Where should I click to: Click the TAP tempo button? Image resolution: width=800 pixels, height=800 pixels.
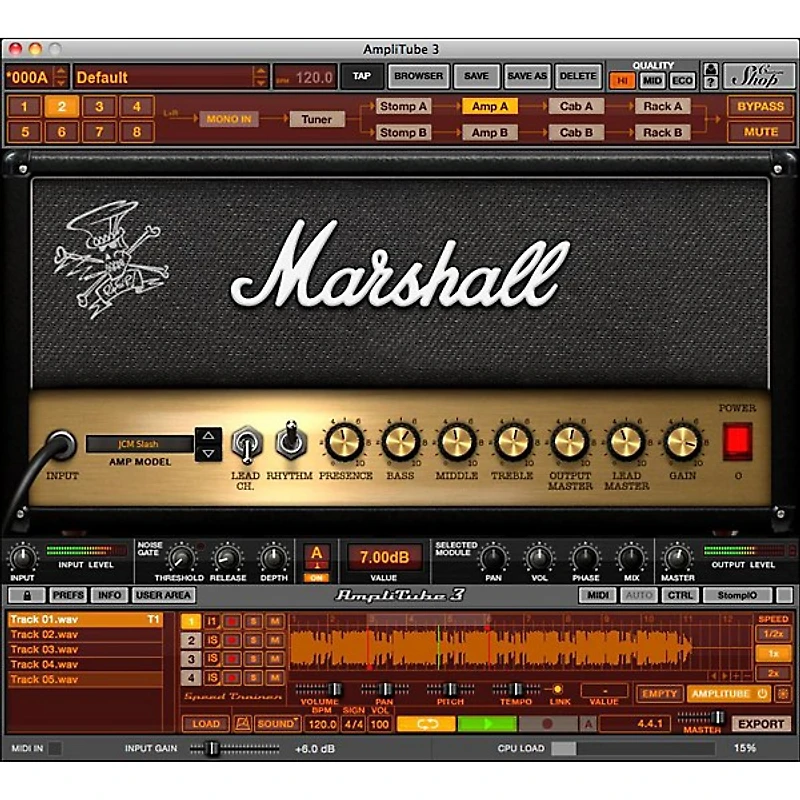click(x=362, y=77)
